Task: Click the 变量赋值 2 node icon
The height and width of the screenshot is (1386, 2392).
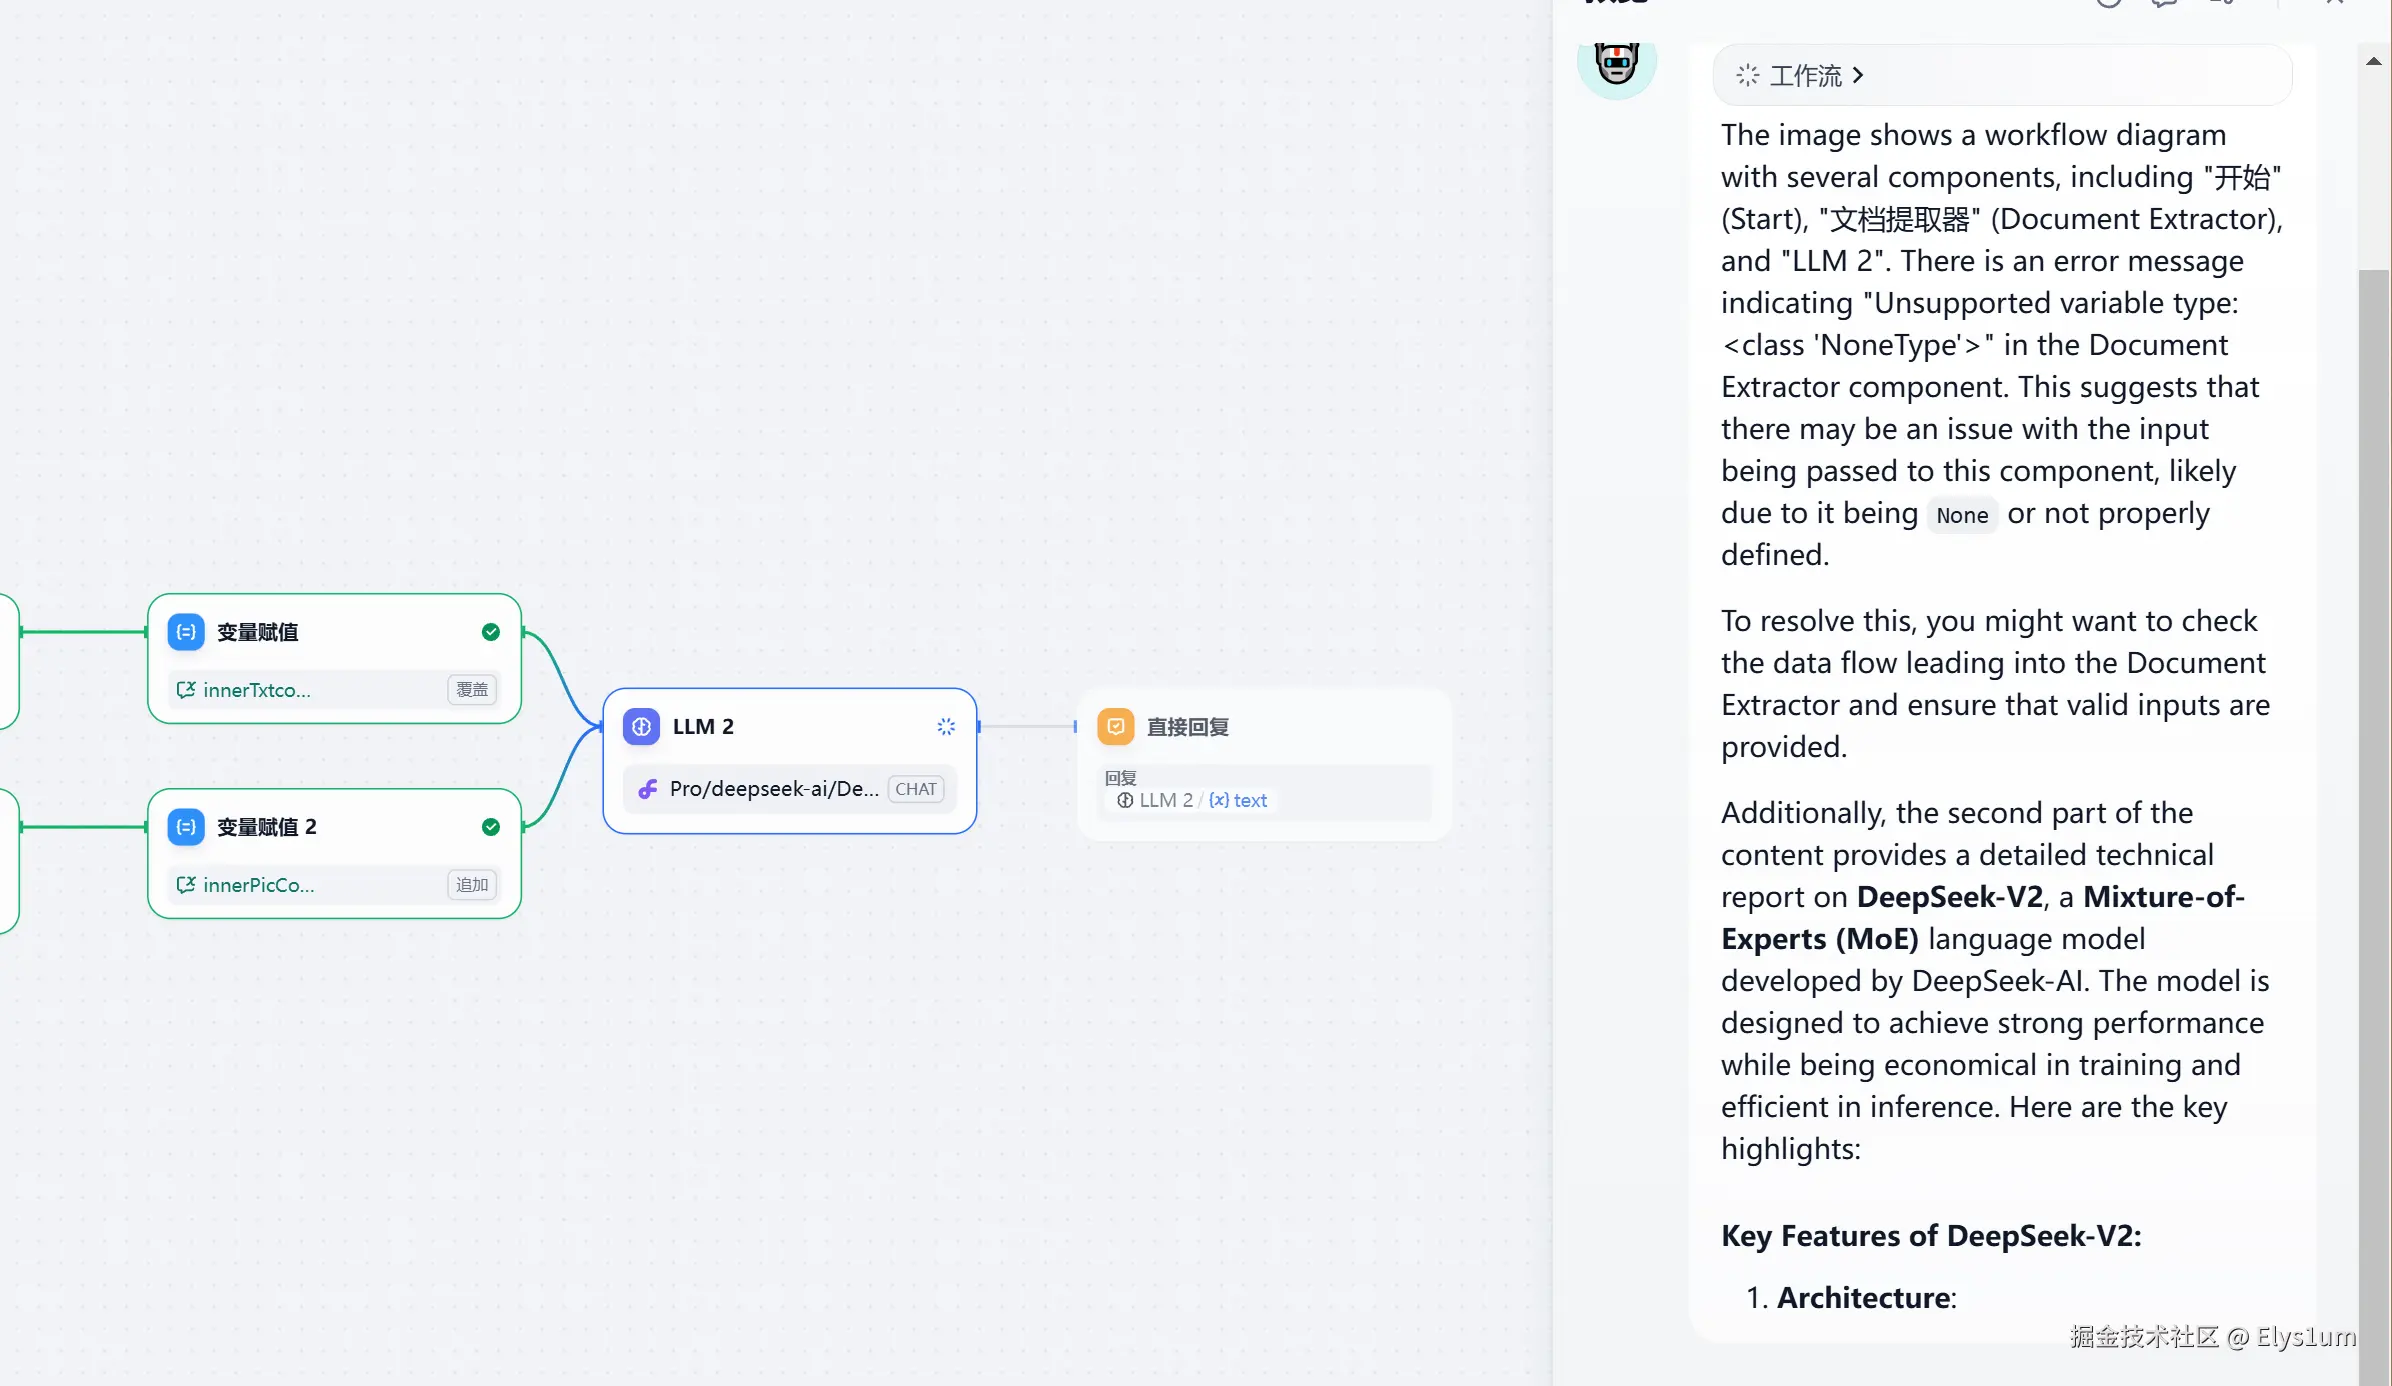Action: [x=186, y=827]
